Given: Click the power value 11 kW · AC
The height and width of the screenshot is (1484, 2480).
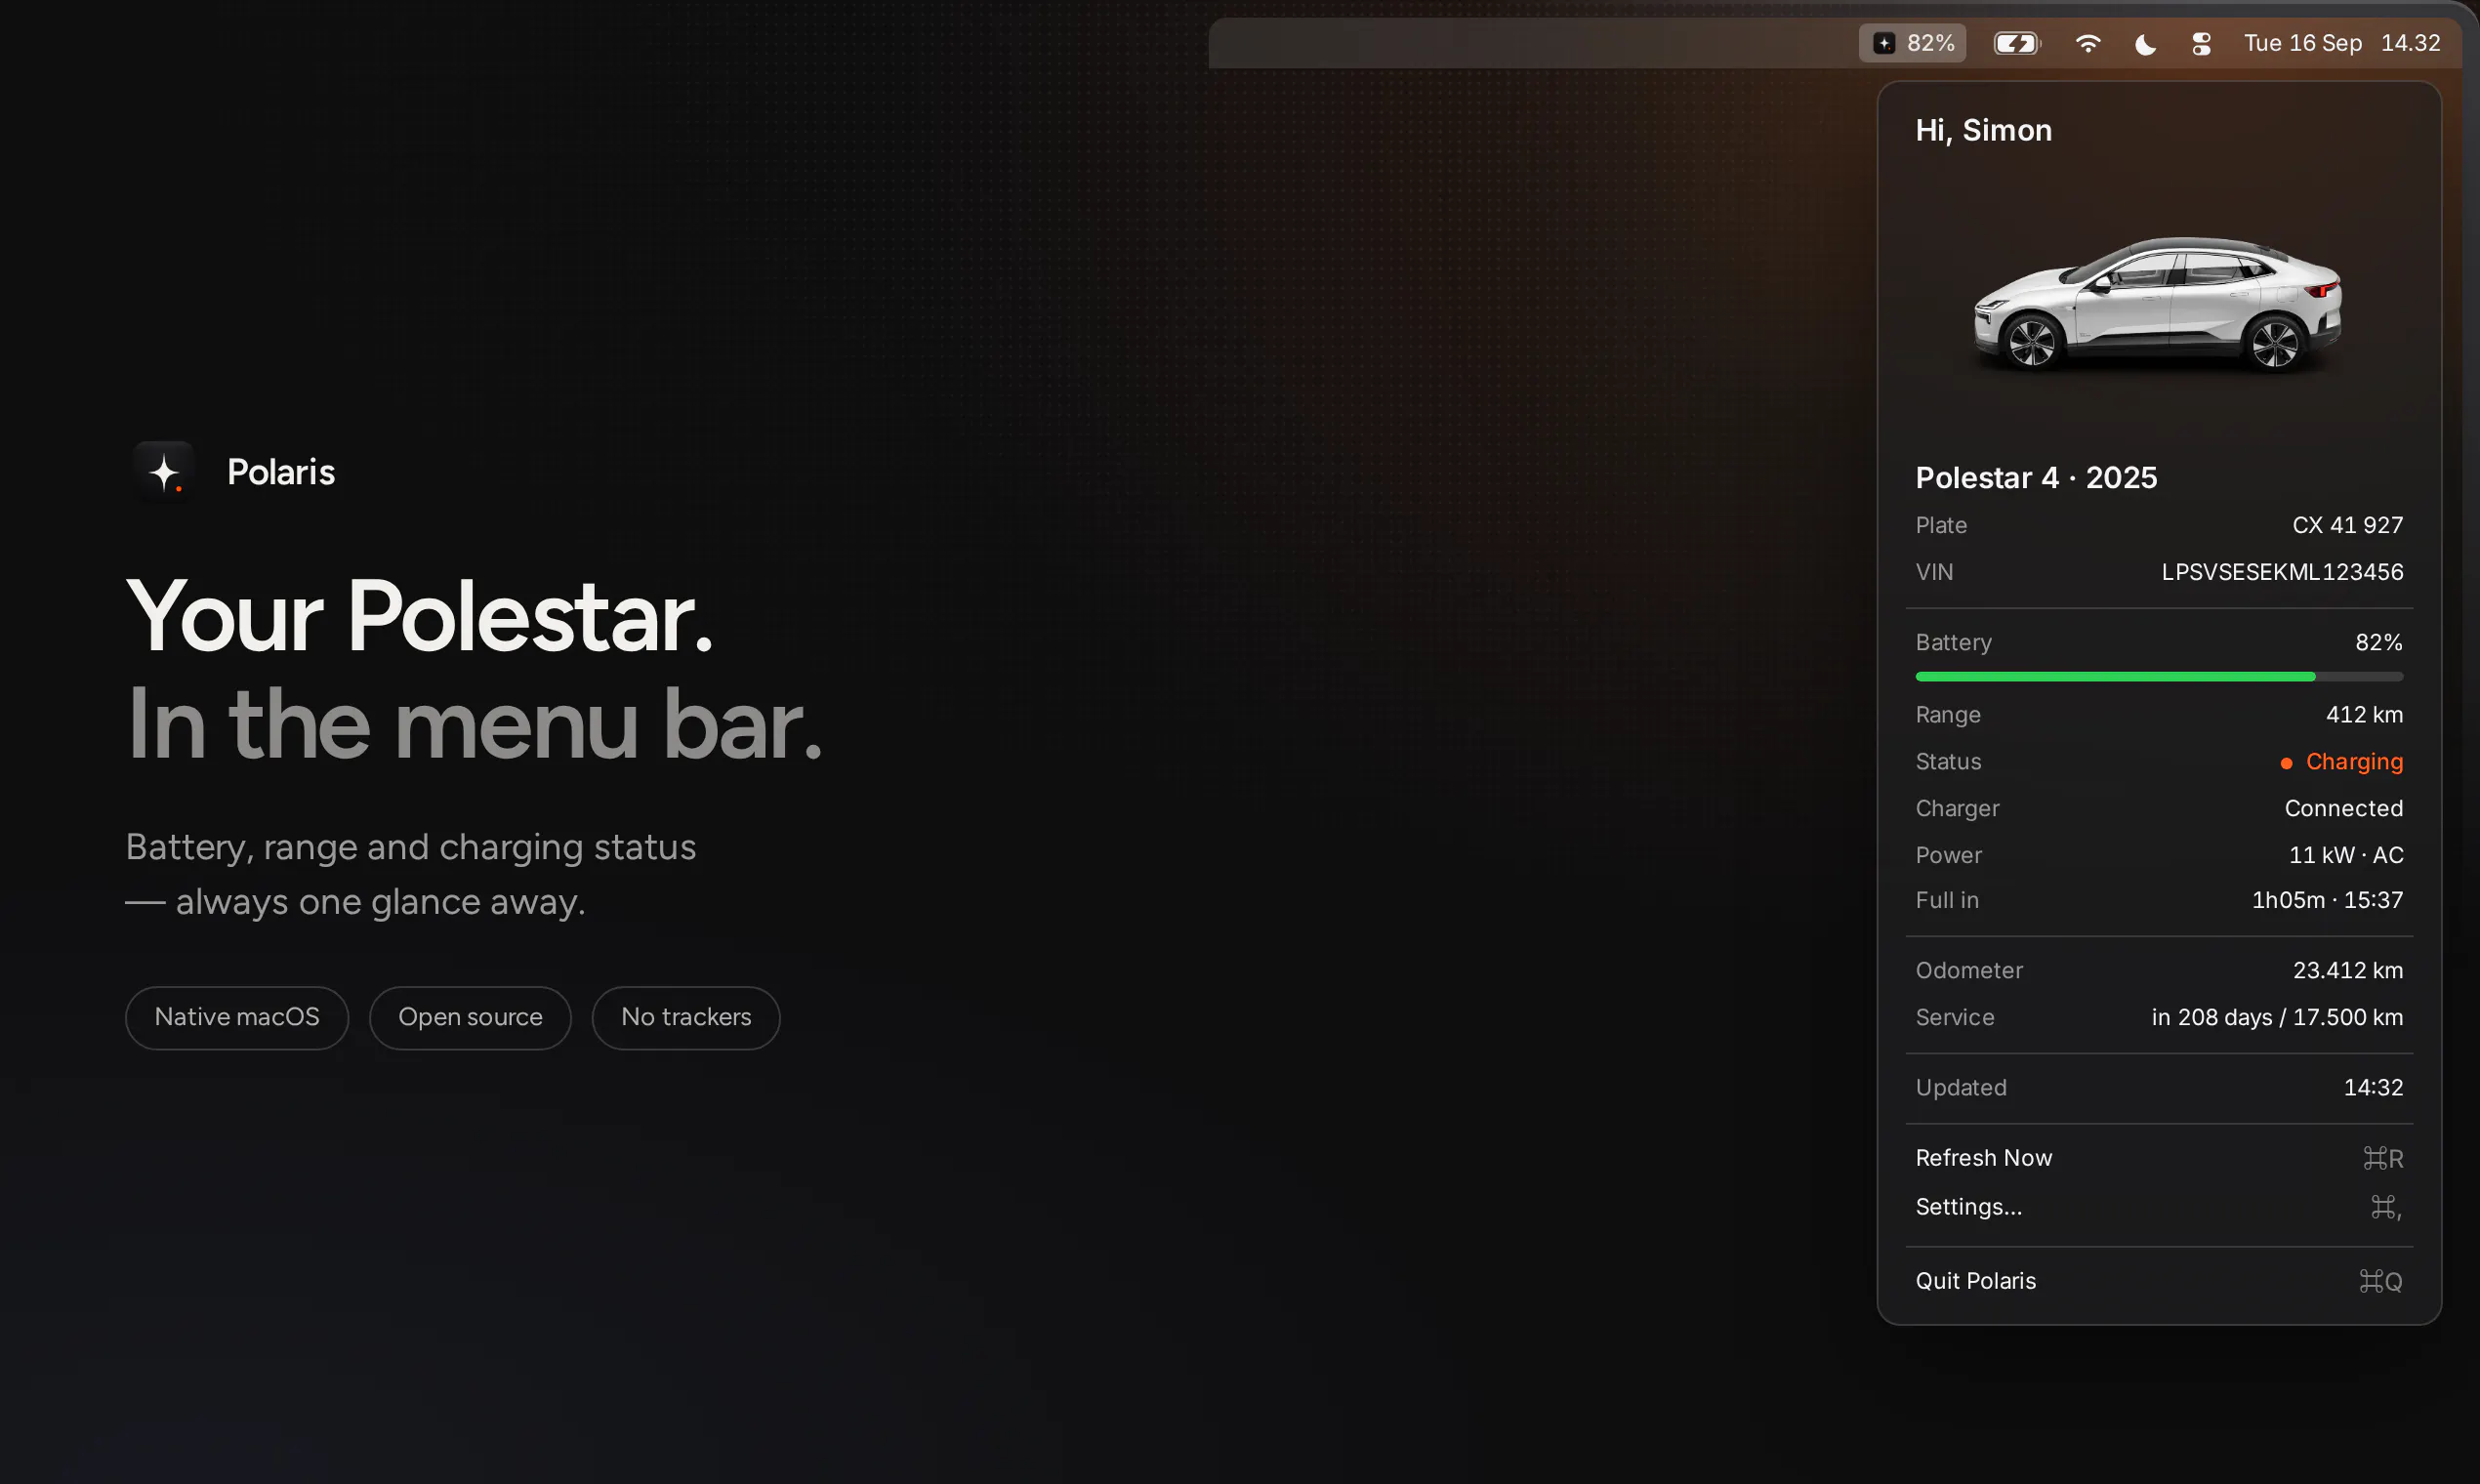Looking at the screenshot, I should pos(2346,855).
